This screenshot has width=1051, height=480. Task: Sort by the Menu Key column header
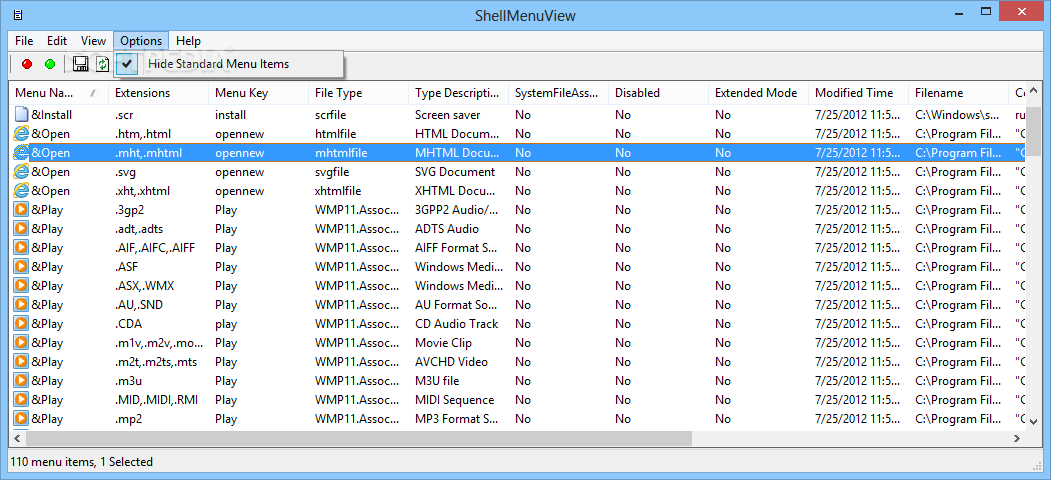pos(258,93)
